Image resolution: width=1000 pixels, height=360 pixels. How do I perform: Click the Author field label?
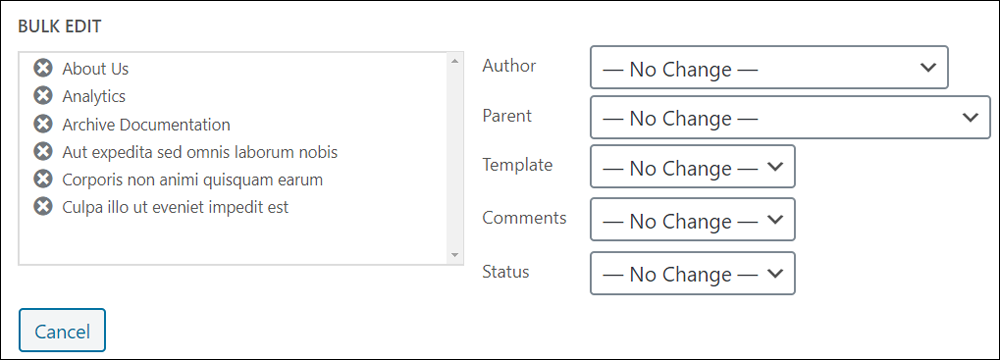point(510,66)
